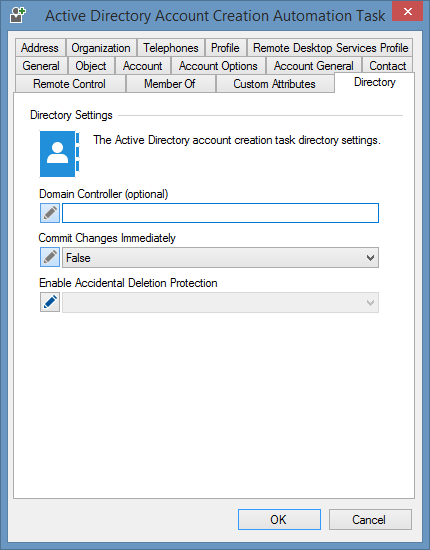Image resolution: width=430 pixels, height=550 pixels.
Task: Click the blue address book directory icon
Action: tap(60, 154)
